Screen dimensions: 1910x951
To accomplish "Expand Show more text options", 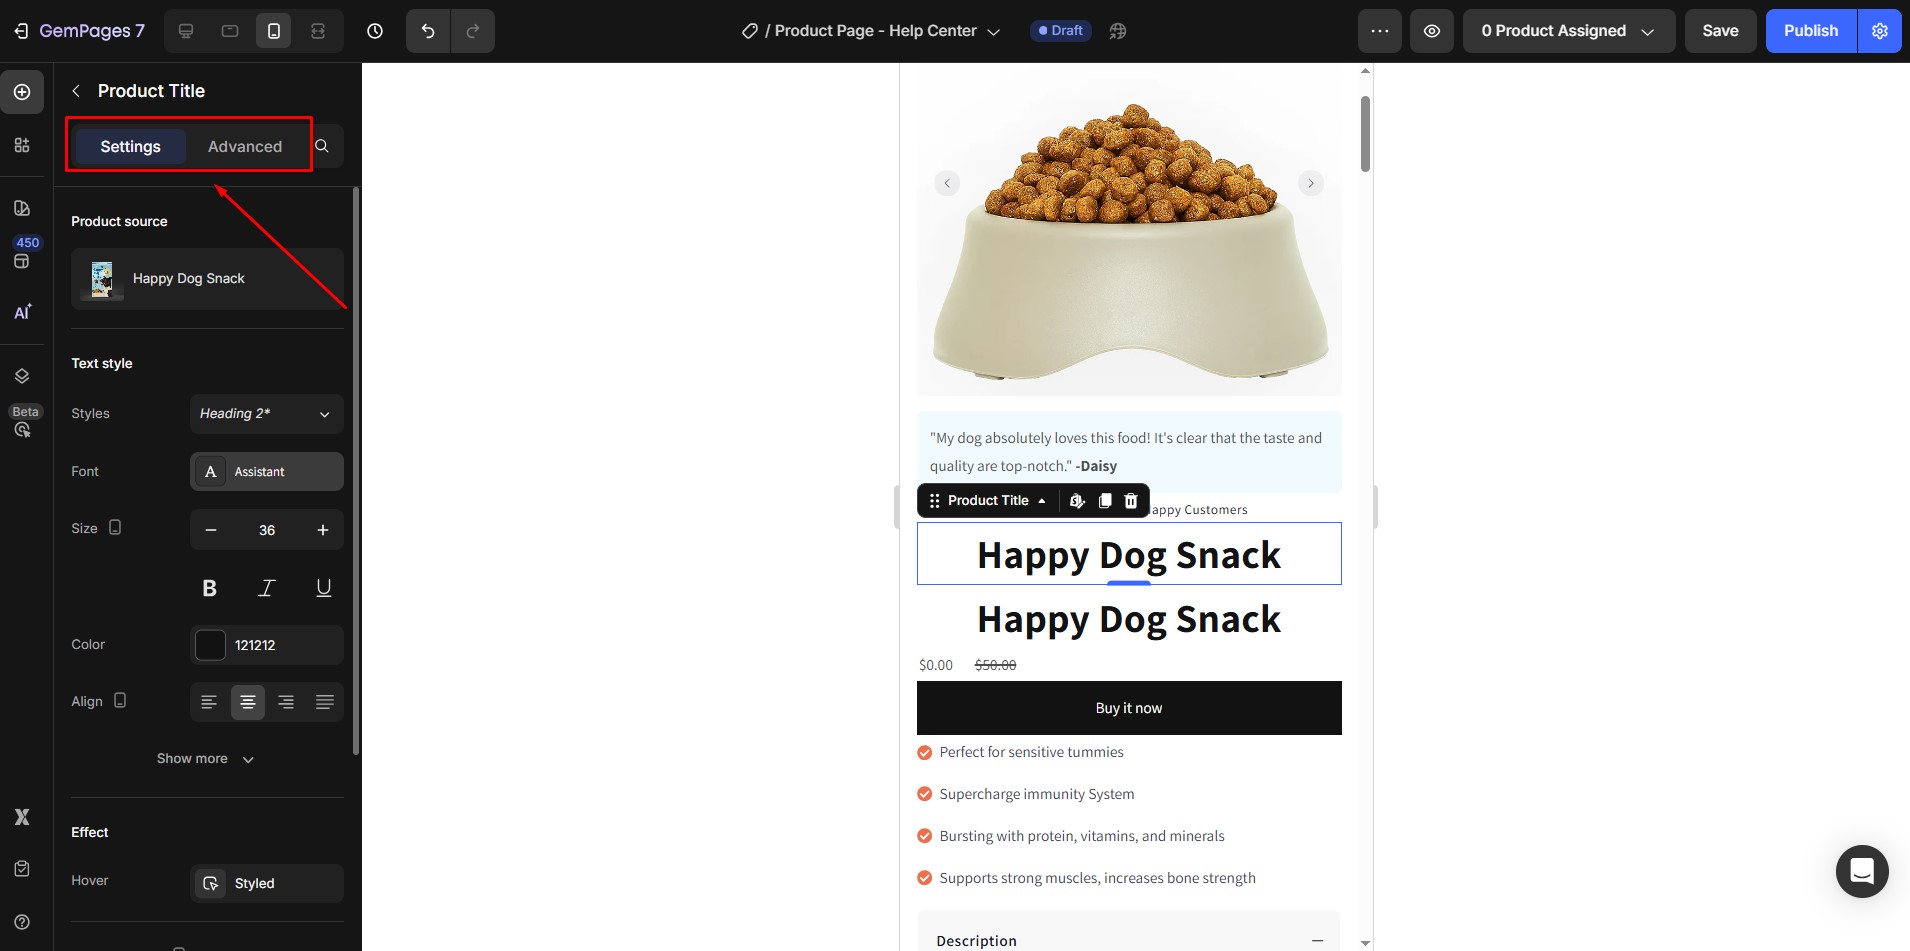I will point(206,759).
